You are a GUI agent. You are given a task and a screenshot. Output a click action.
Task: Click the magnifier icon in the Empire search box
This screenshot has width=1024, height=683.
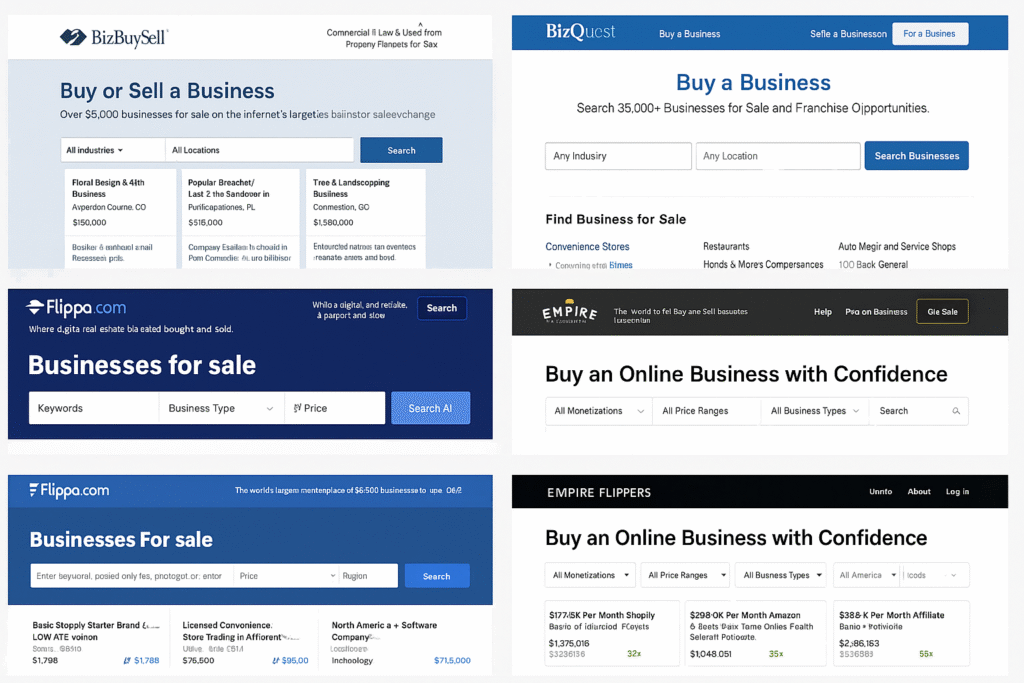tap(956, 411)
